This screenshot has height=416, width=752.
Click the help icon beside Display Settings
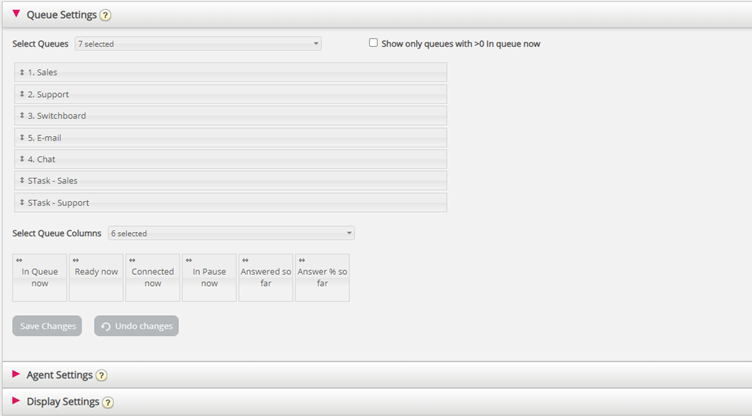tap(108, 402)
